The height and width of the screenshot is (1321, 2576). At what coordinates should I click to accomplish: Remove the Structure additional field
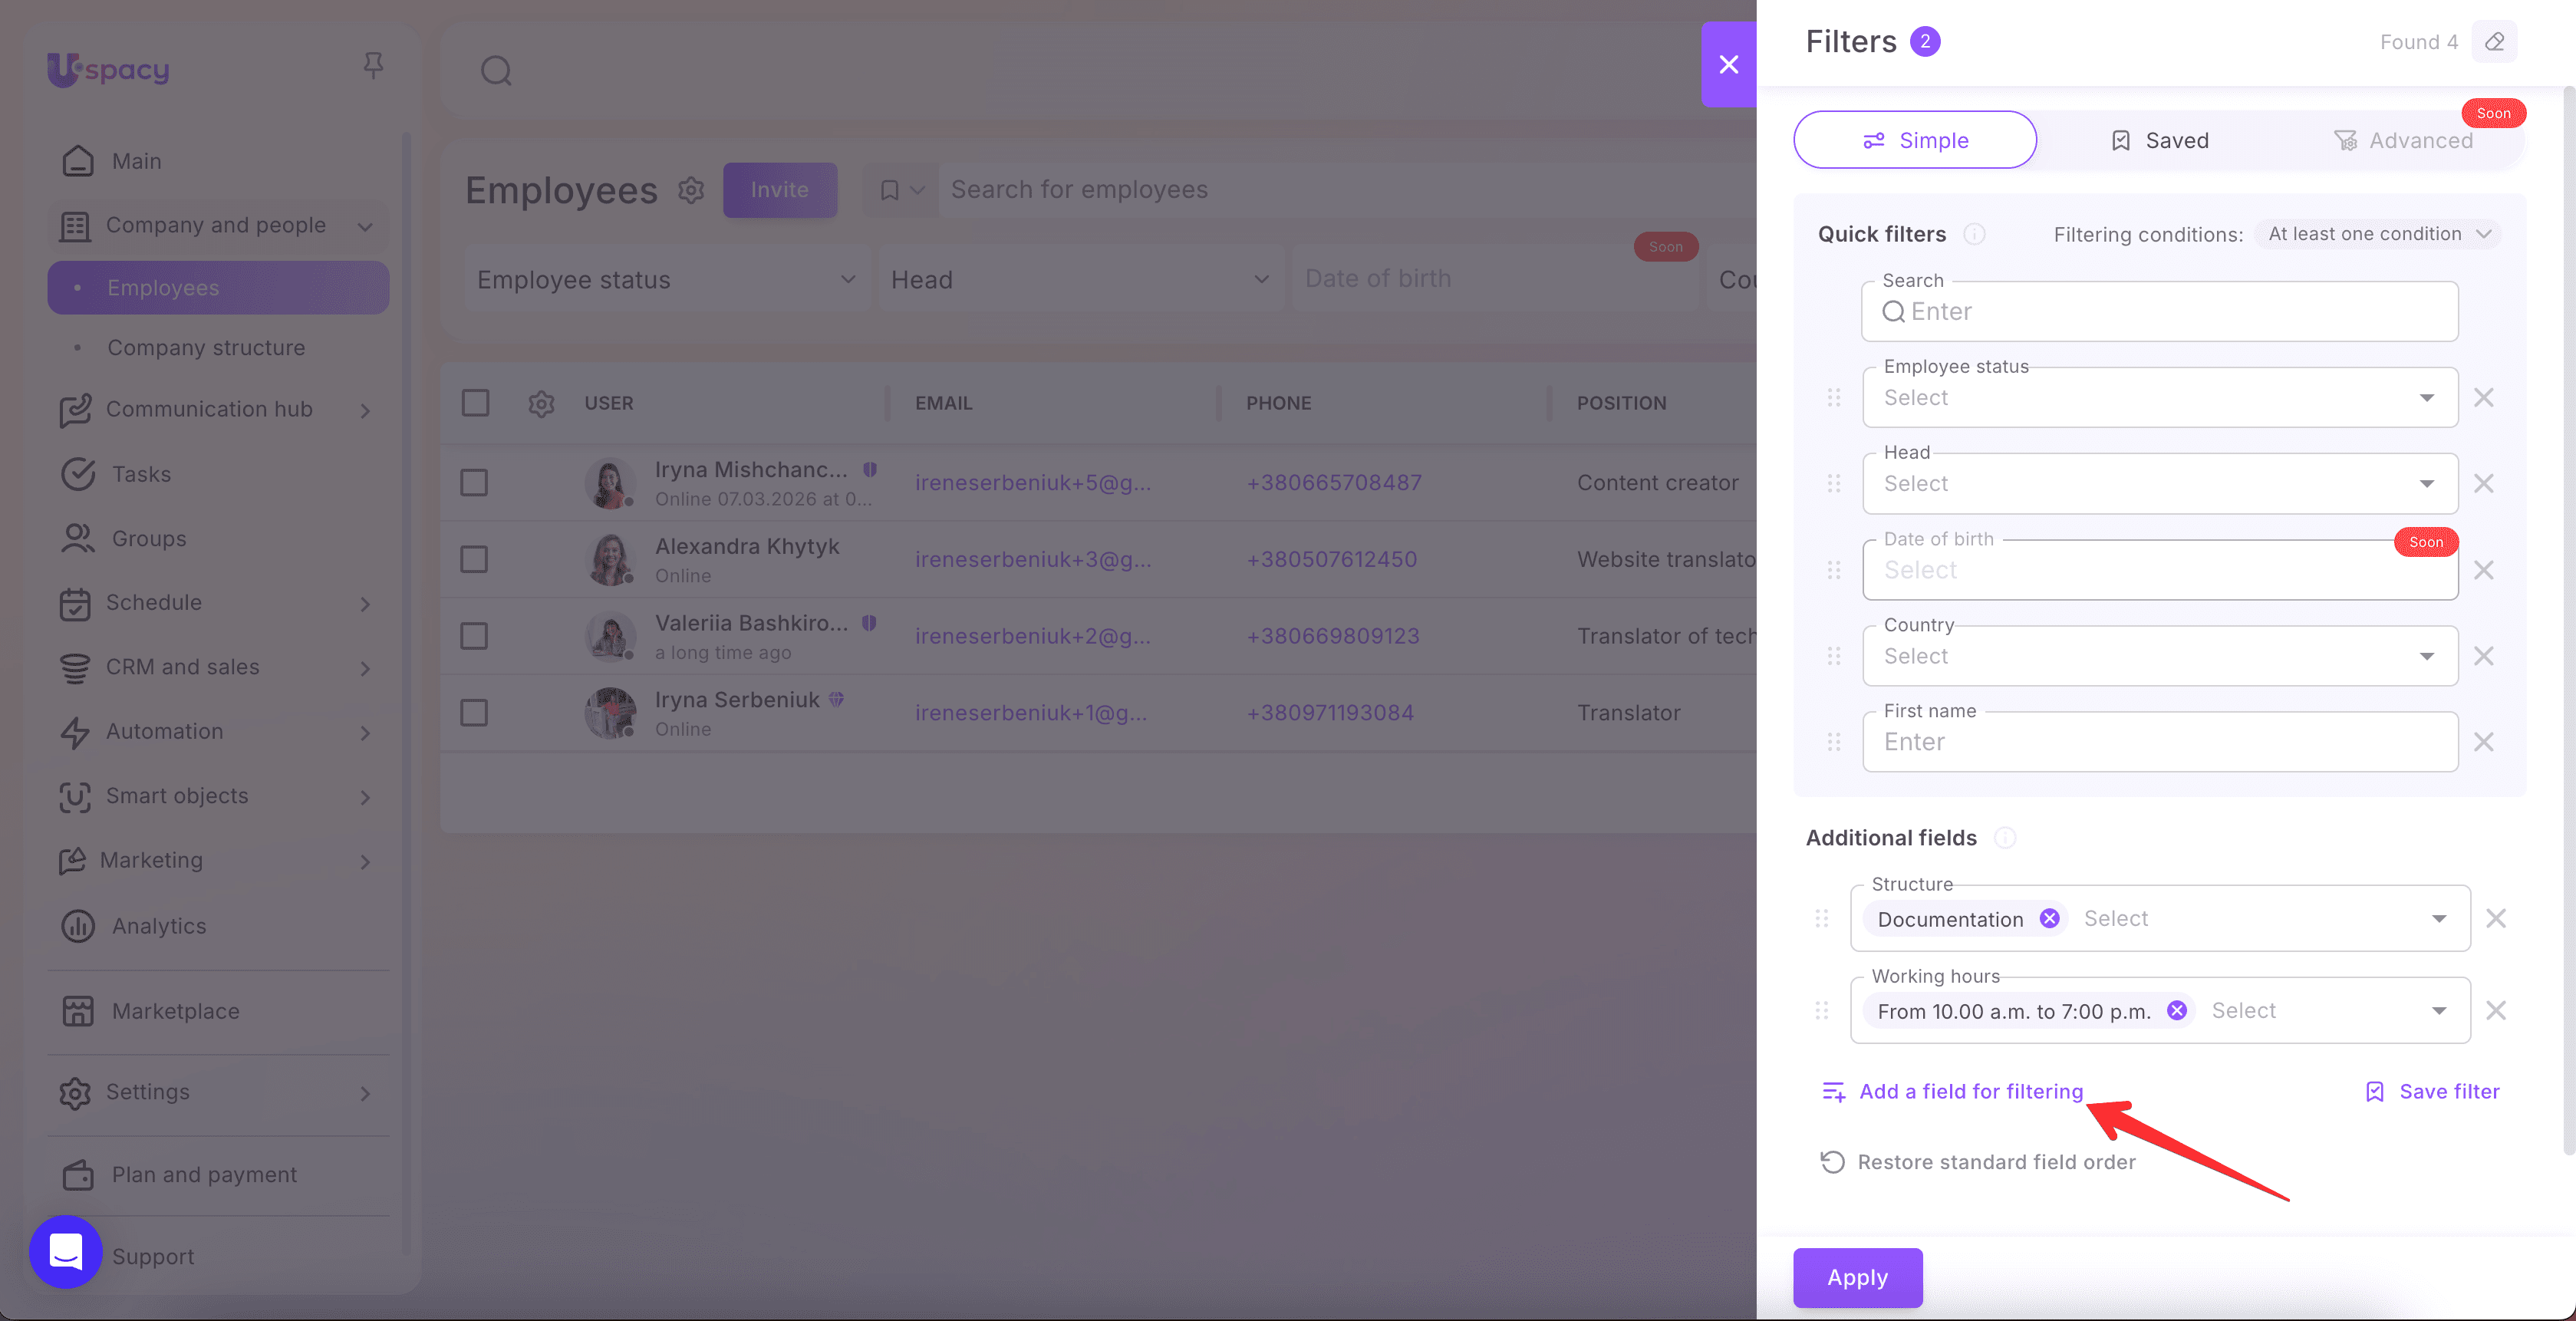coord(2495,919)
